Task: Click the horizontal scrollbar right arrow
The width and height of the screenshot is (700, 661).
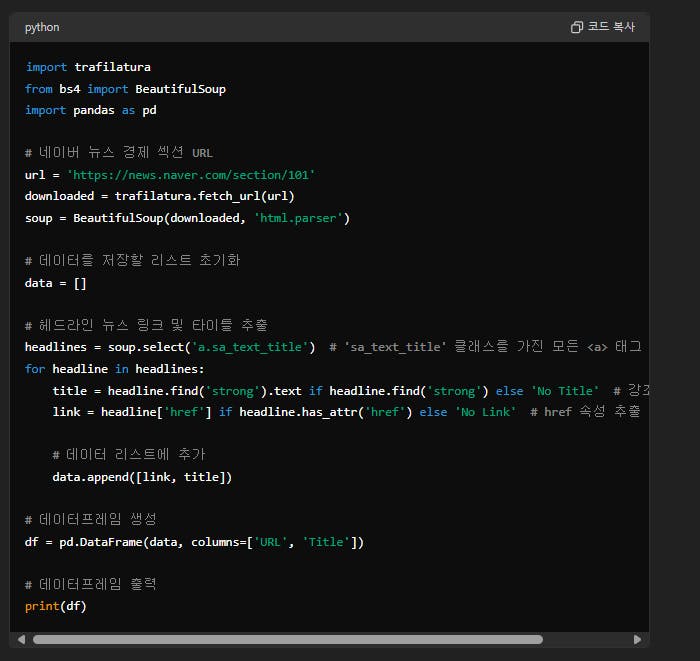Action: 637,639
